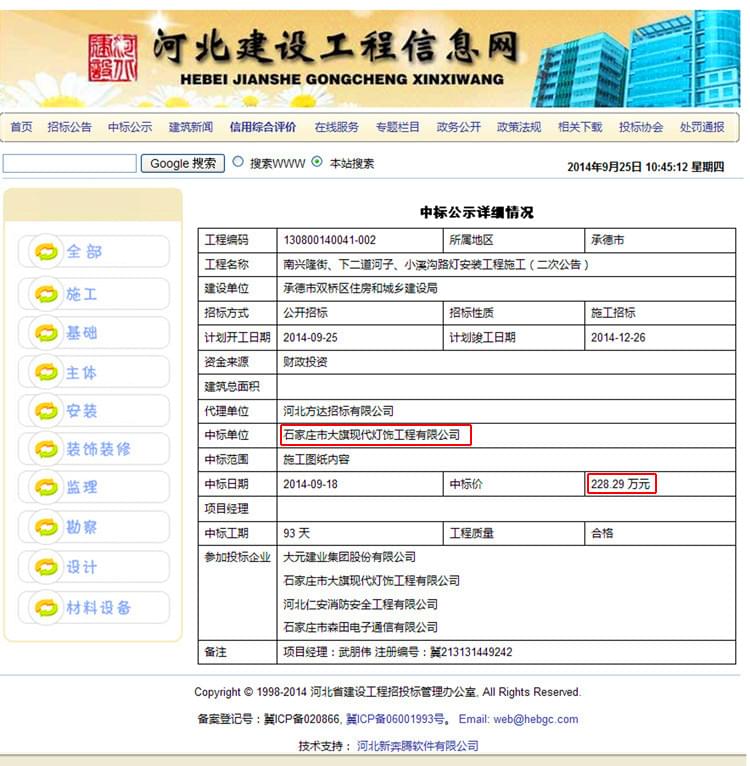This screenshot has width=750, height=766.
Task: Click the Google 搜索 button
Action: (183, 163)
